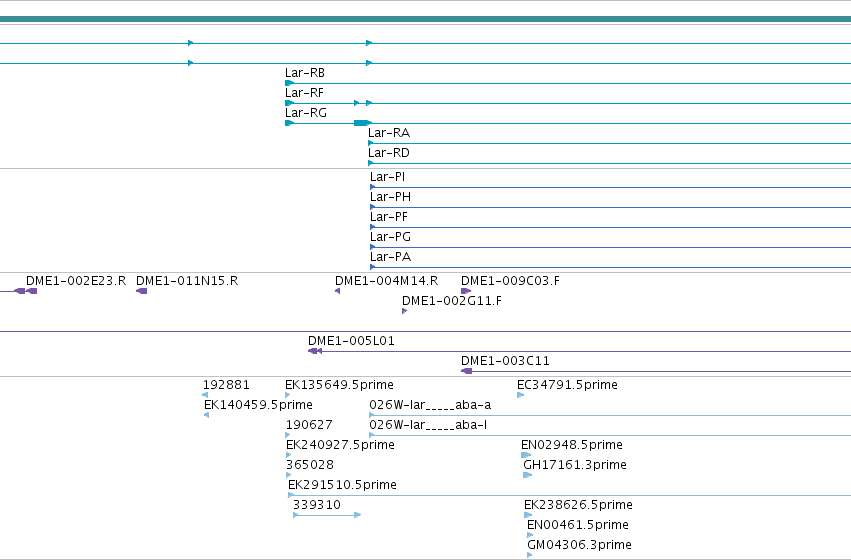Select the EK135649.5prime EST label
This screenshot has width=851, height=560.
[339, 385]
